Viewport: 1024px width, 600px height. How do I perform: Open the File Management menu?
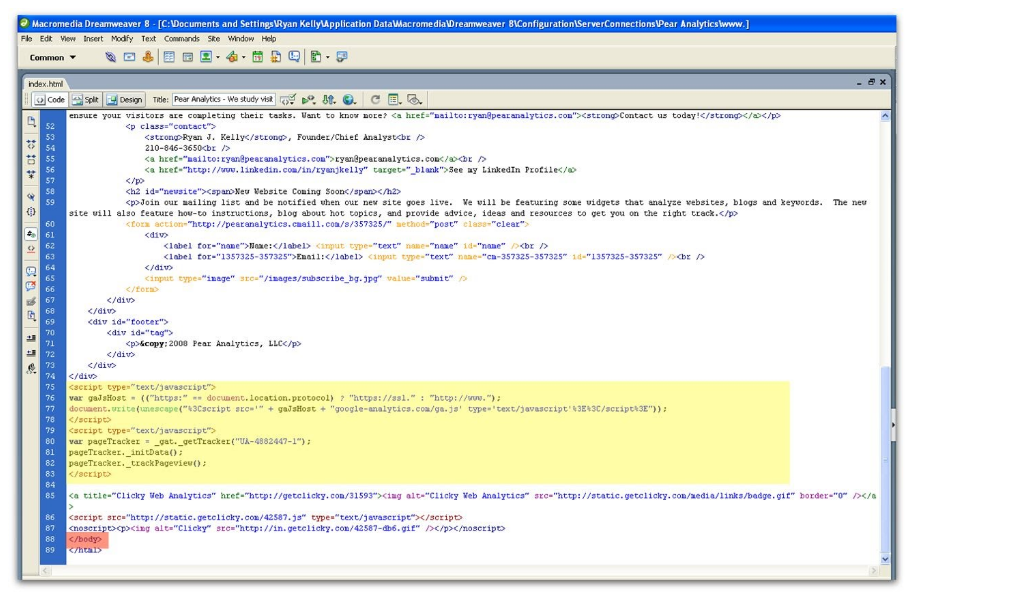coord(328,100)
